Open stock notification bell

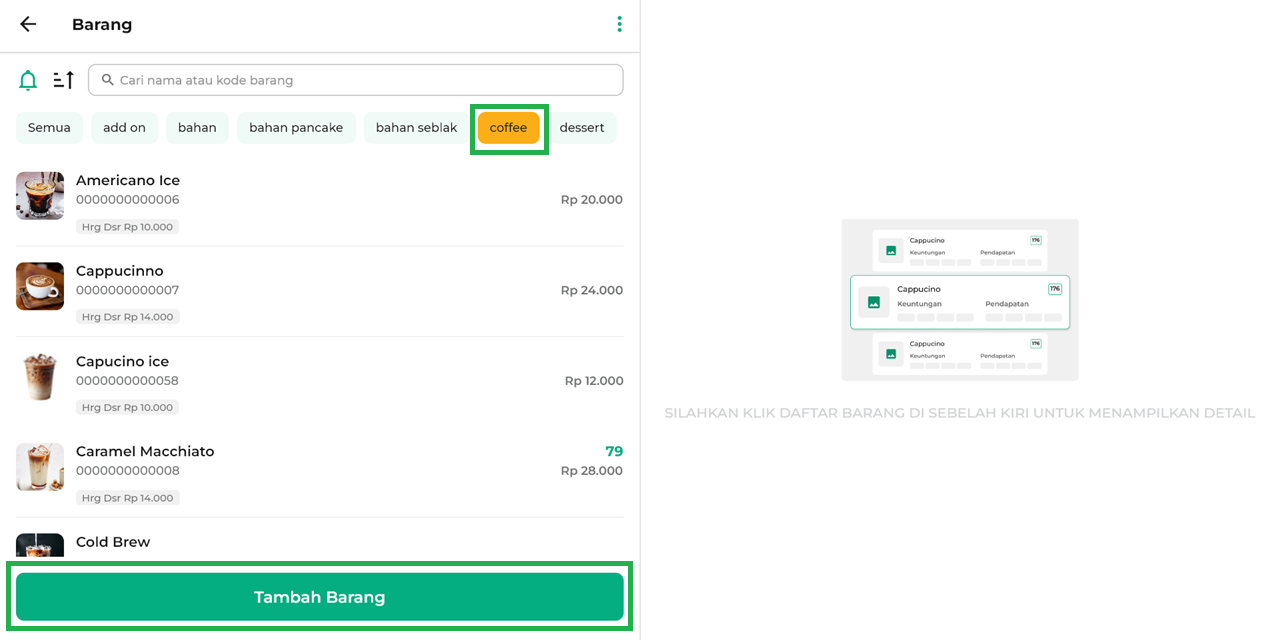(x=28, y=80)
